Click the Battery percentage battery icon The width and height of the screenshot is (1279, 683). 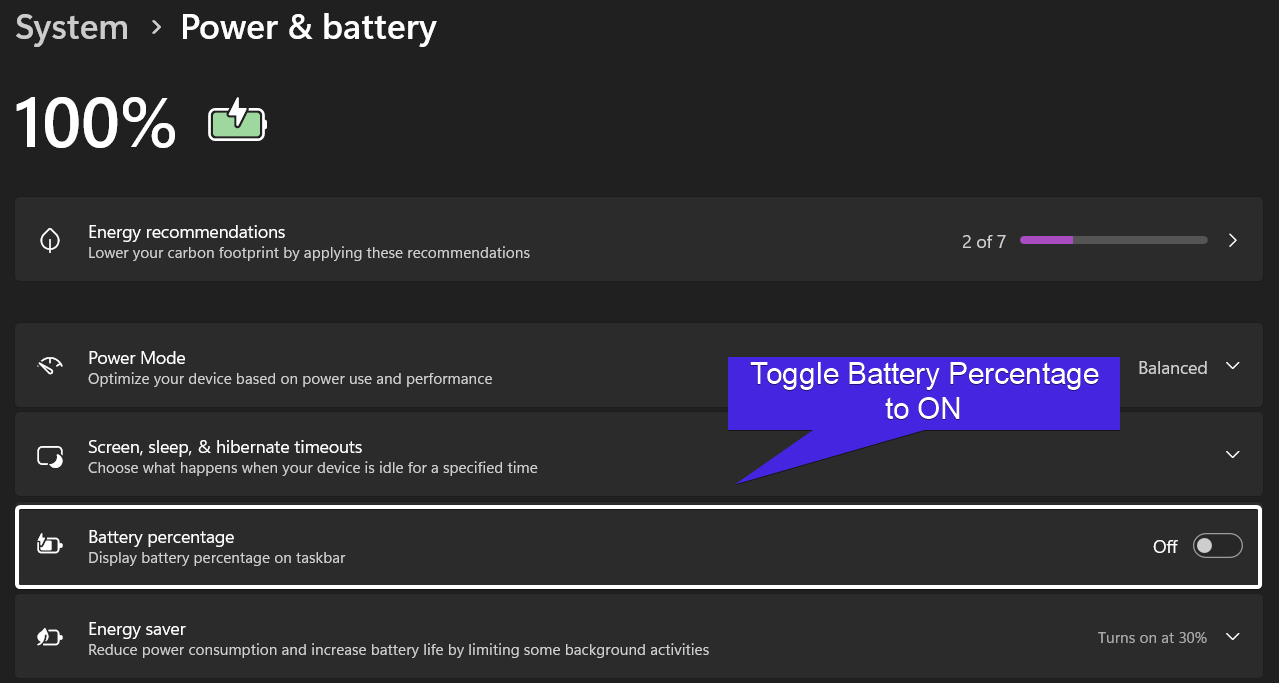[x=49, y=546]
